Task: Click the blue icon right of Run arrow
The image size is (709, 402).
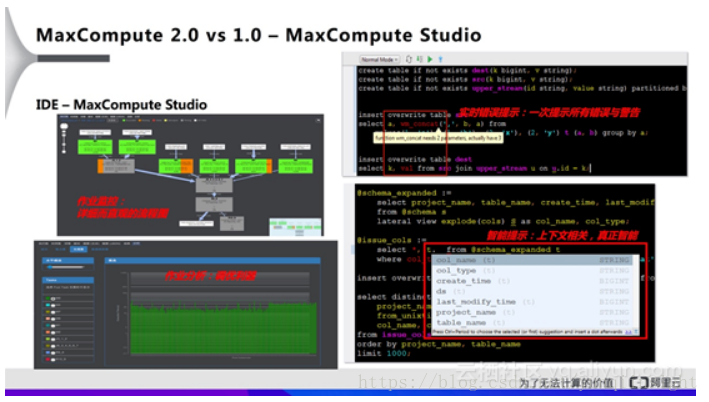Action: click(440, 59)
